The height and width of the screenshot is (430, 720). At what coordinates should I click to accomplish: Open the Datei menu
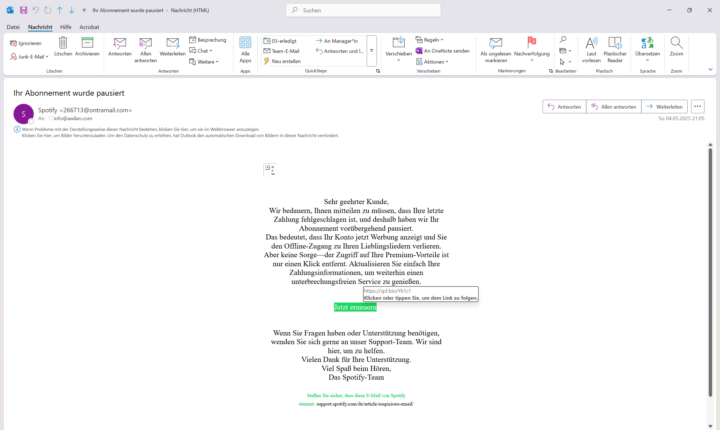13,27
